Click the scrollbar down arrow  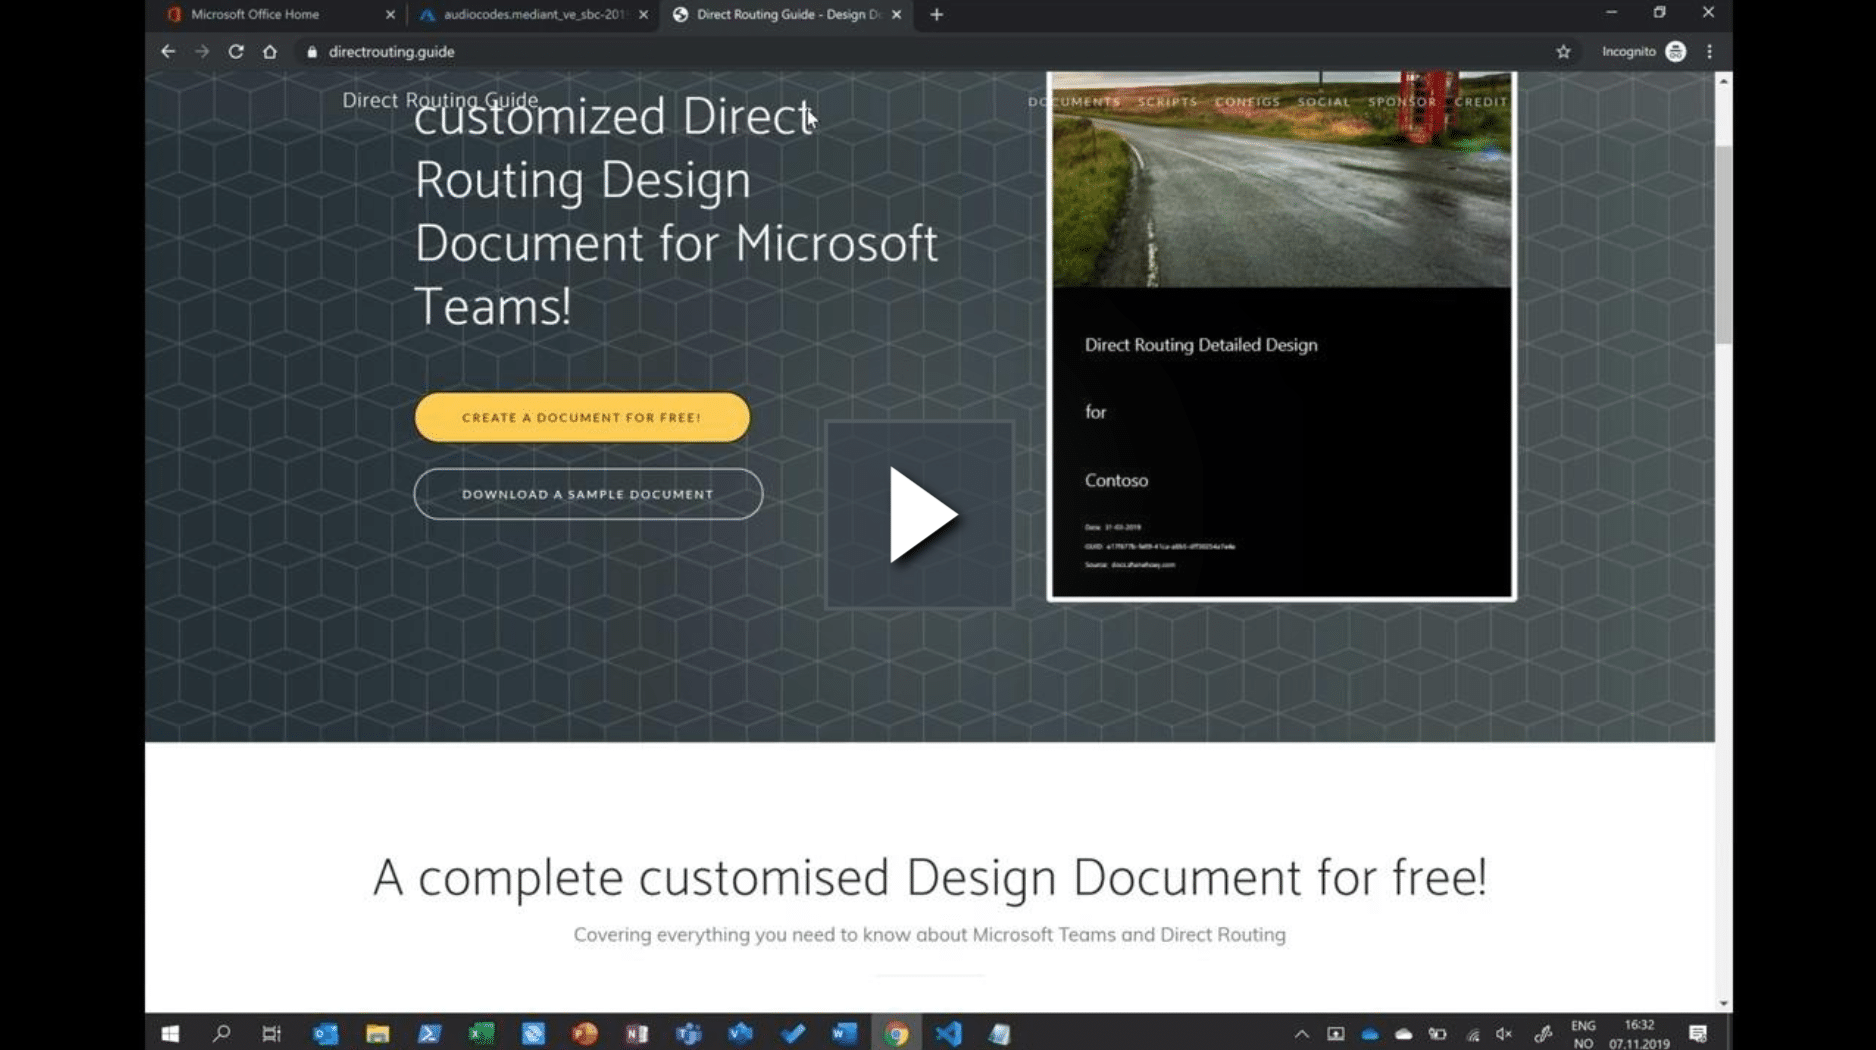(1723, 1003)
